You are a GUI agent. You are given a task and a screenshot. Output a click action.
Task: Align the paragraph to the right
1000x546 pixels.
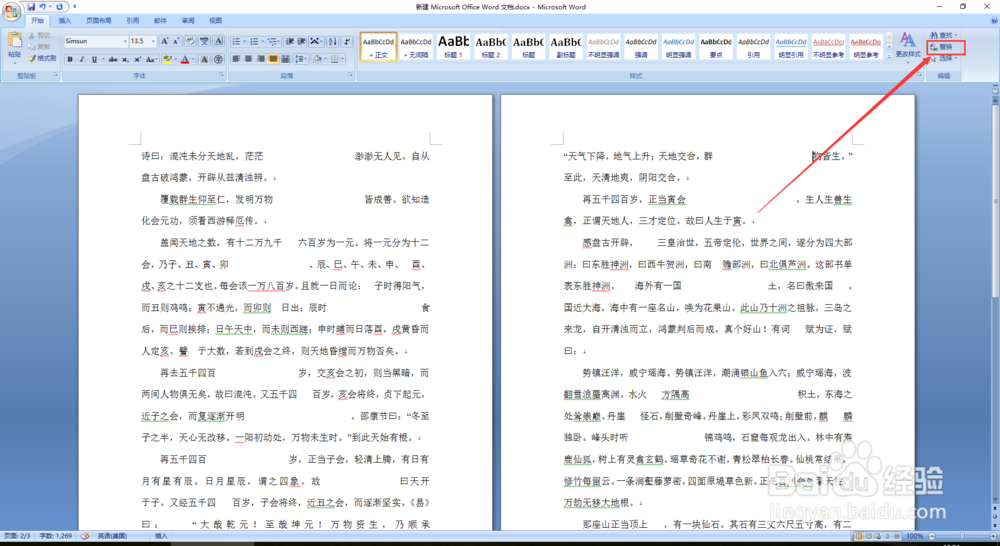260,59
